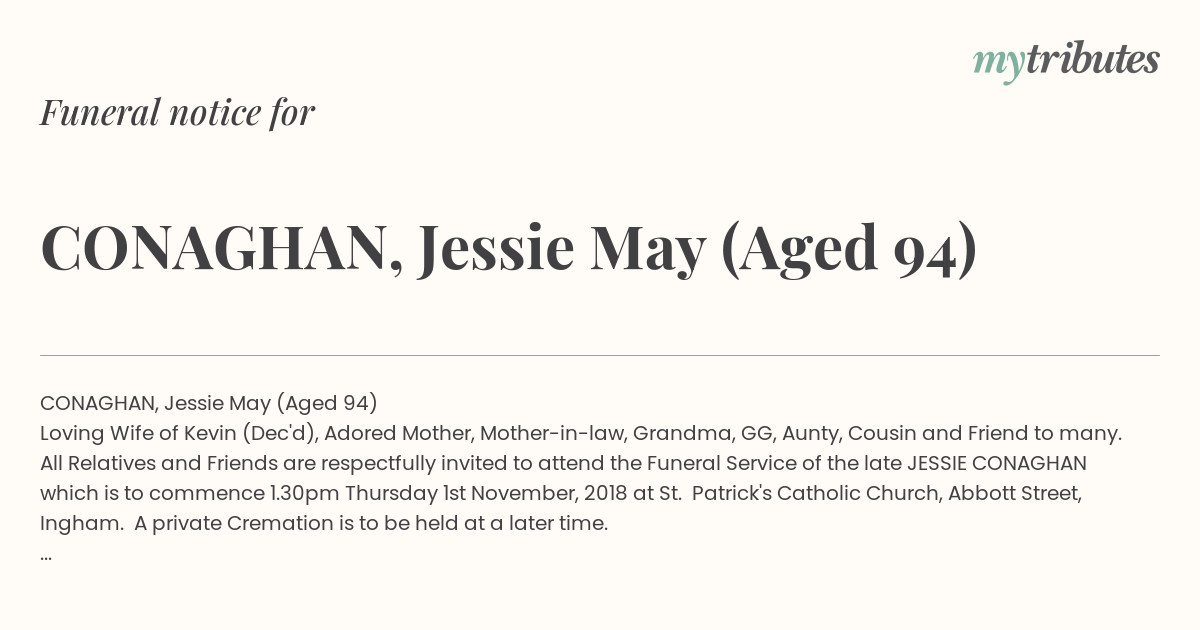Click the horizontal divider line
The image size is (1200, 630).
click(x=600, y=355)
